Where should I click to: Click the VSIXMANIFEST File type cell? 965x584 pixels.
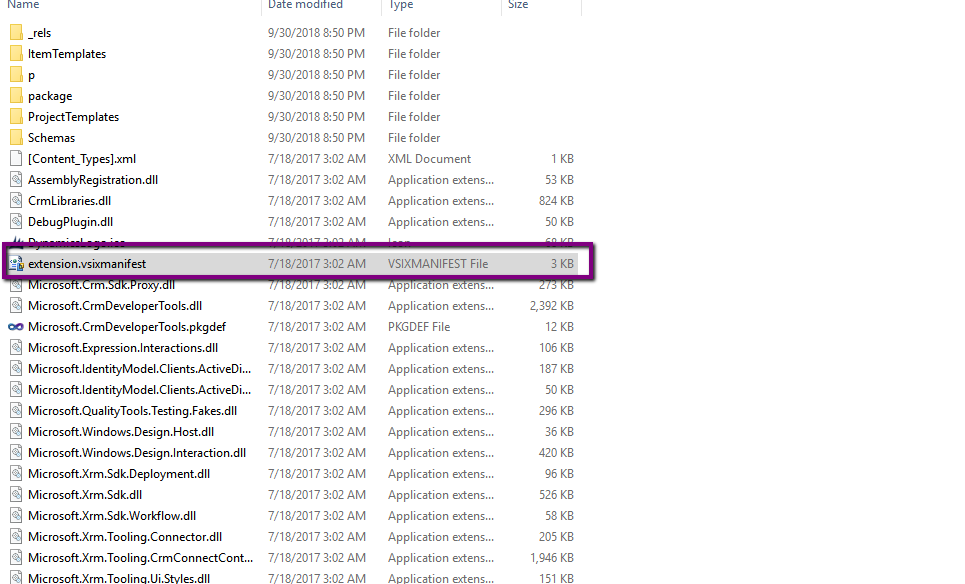click(x=438, y=263)
